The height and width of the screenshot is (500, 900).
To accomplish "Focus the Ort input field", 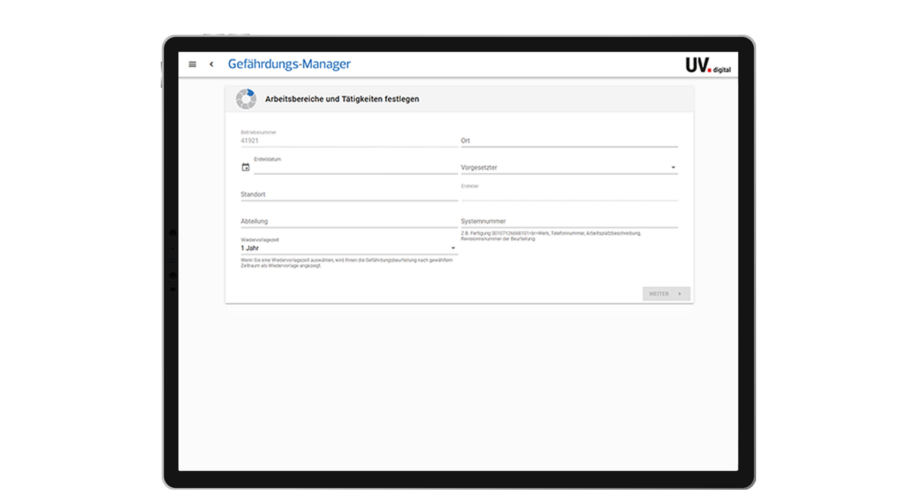I will [569, 140].
